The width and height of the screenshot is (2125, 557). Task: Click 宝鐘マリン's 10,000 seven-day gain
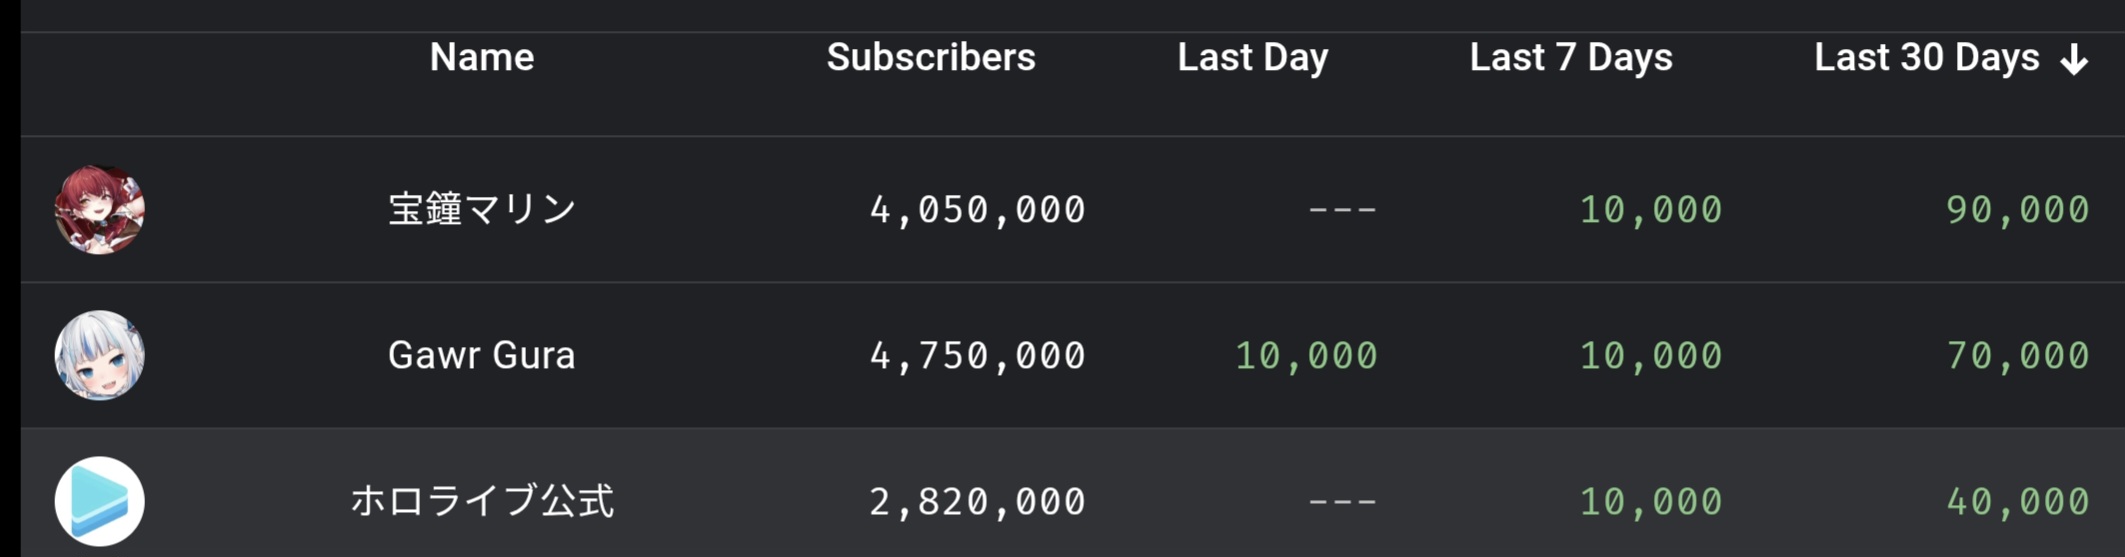1650,210
